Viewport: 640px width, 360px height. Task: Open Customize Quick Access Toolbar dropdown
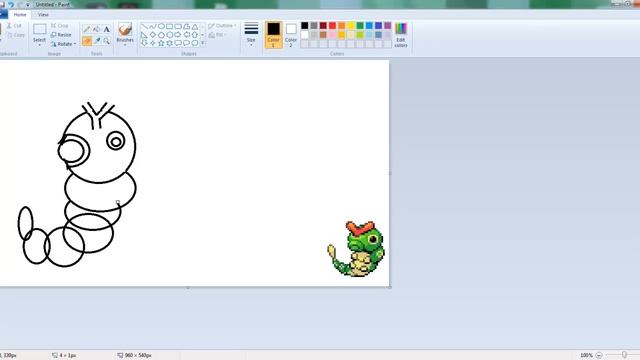point(28,4)
